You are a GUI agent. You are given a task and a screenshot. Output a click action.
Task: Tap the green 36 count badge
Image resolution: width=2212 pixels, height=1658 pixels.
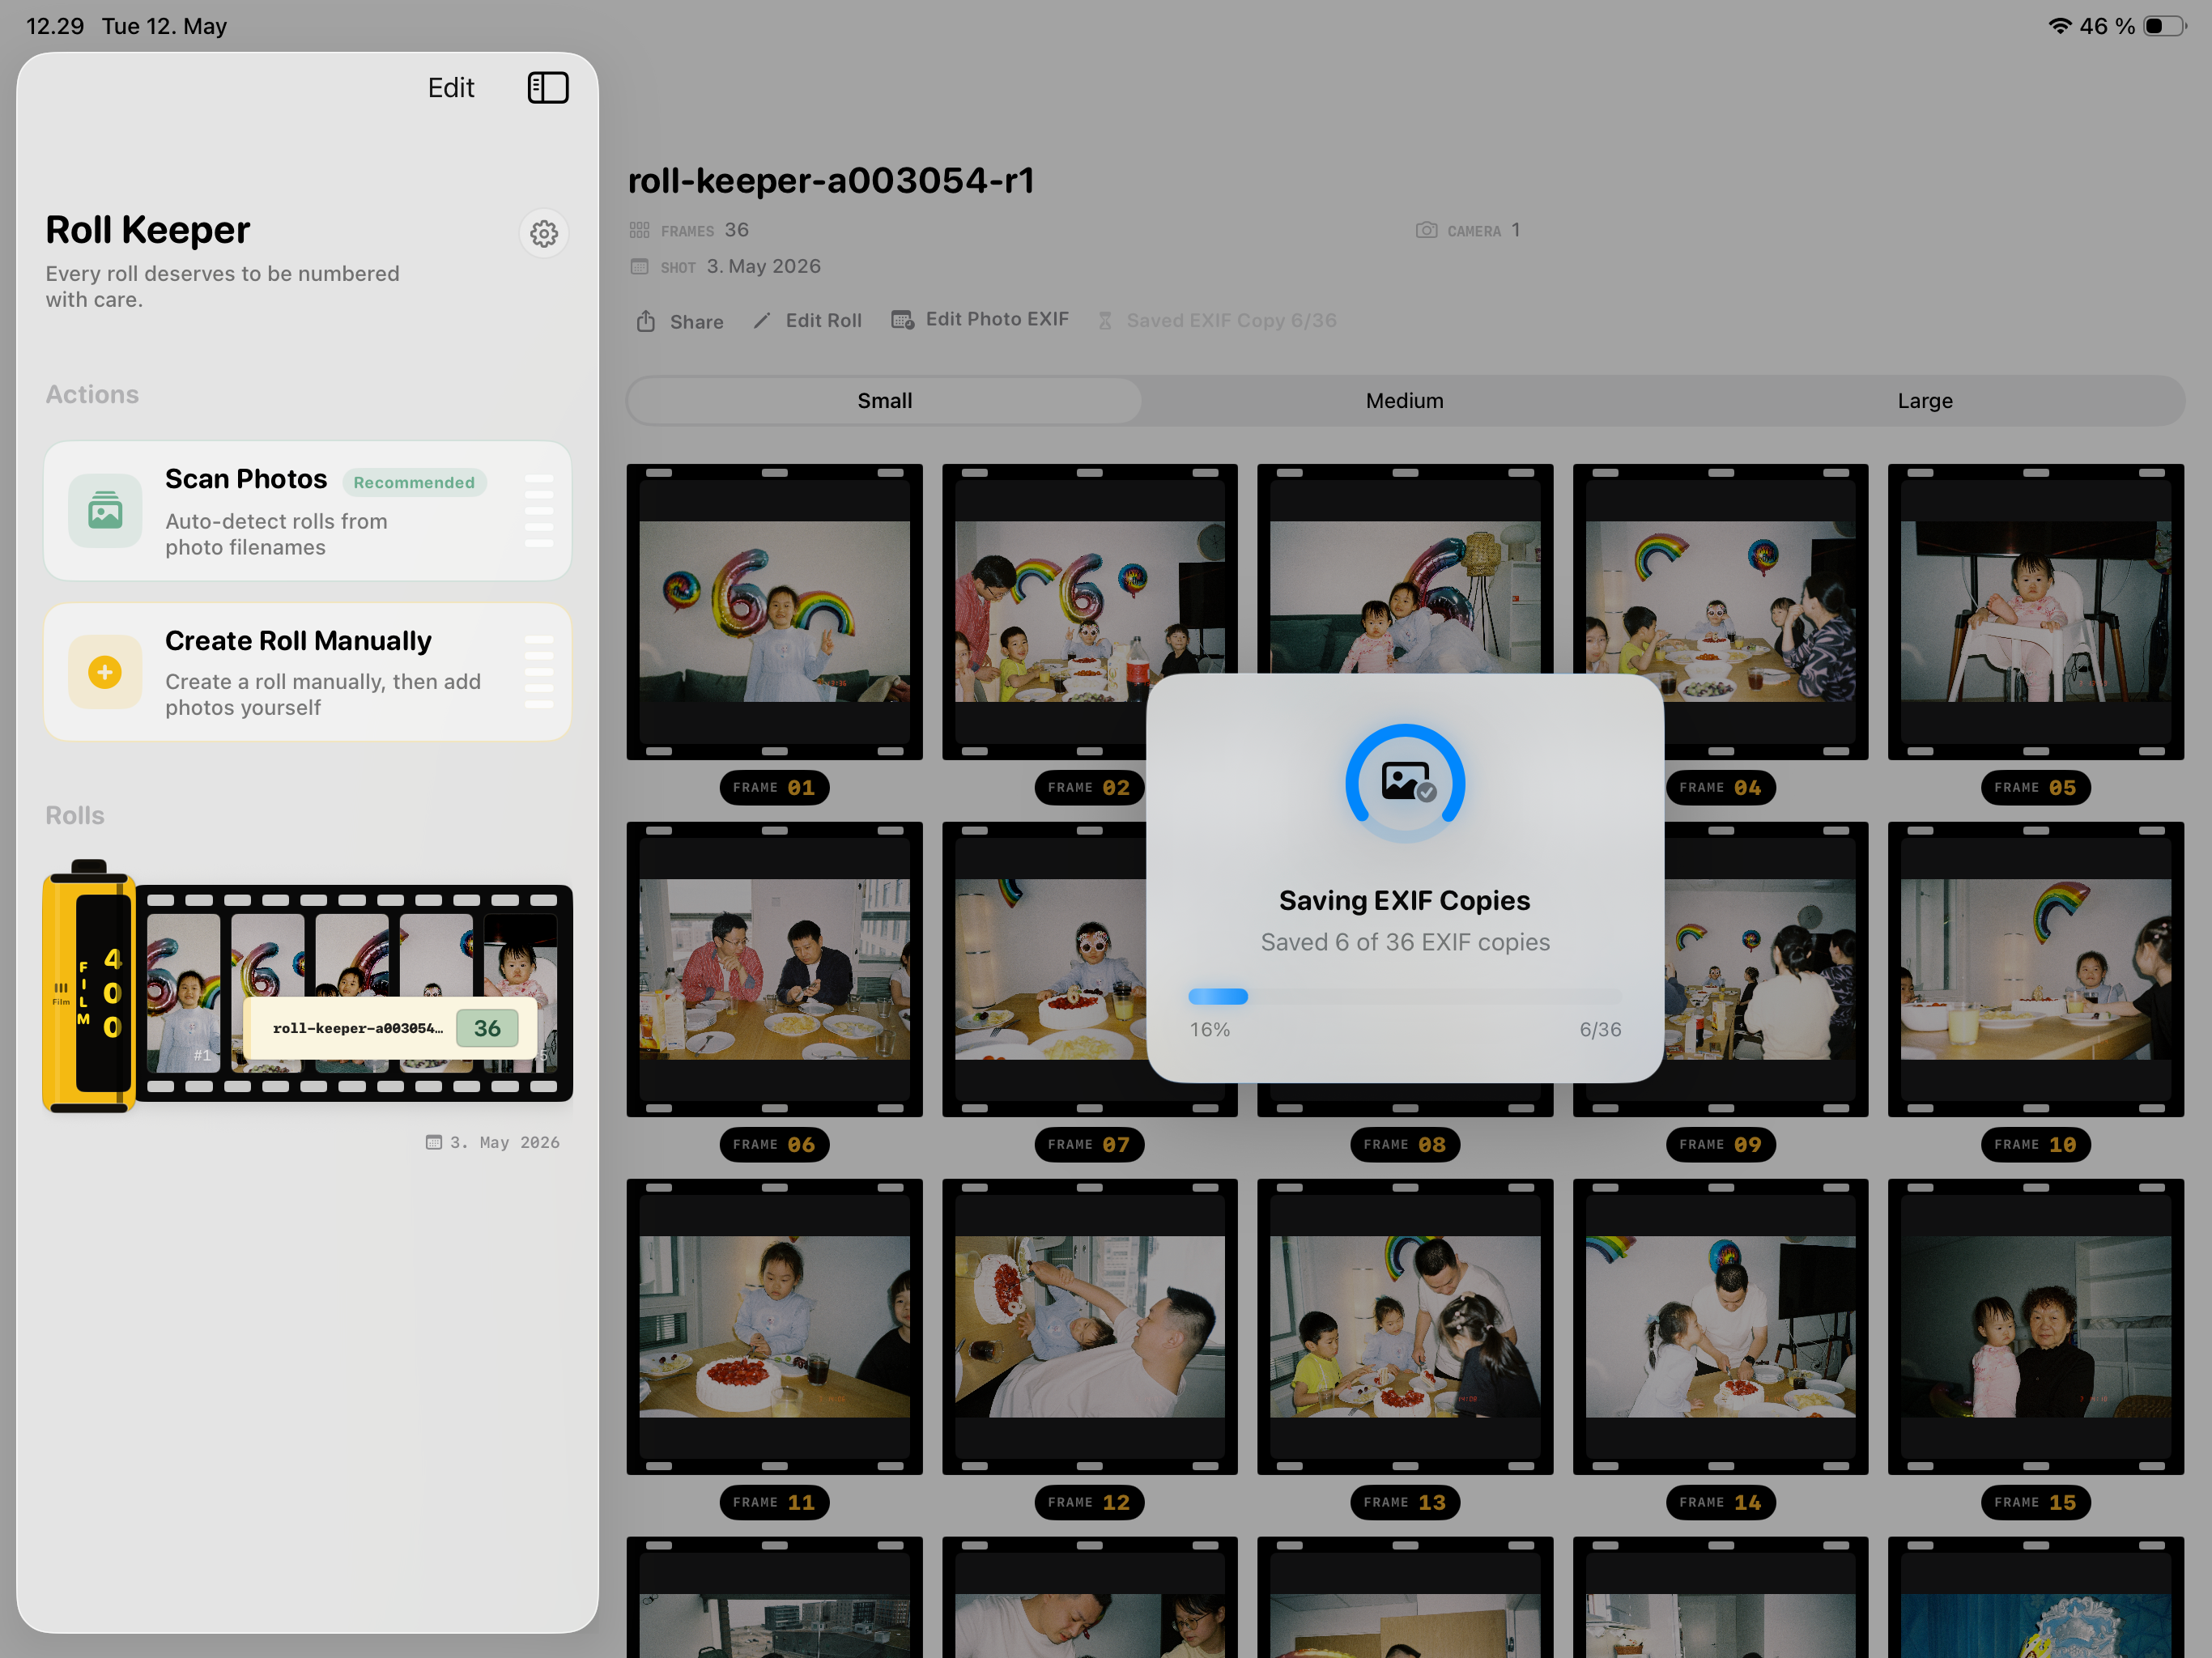click(487, 1028)
